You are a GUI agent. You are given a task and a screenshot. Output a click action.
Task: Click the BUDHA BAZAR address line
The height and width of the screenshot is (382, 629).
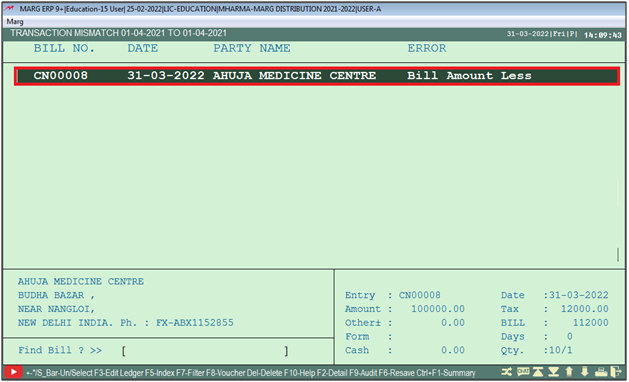pyautogui.click(x=56, y=296)
